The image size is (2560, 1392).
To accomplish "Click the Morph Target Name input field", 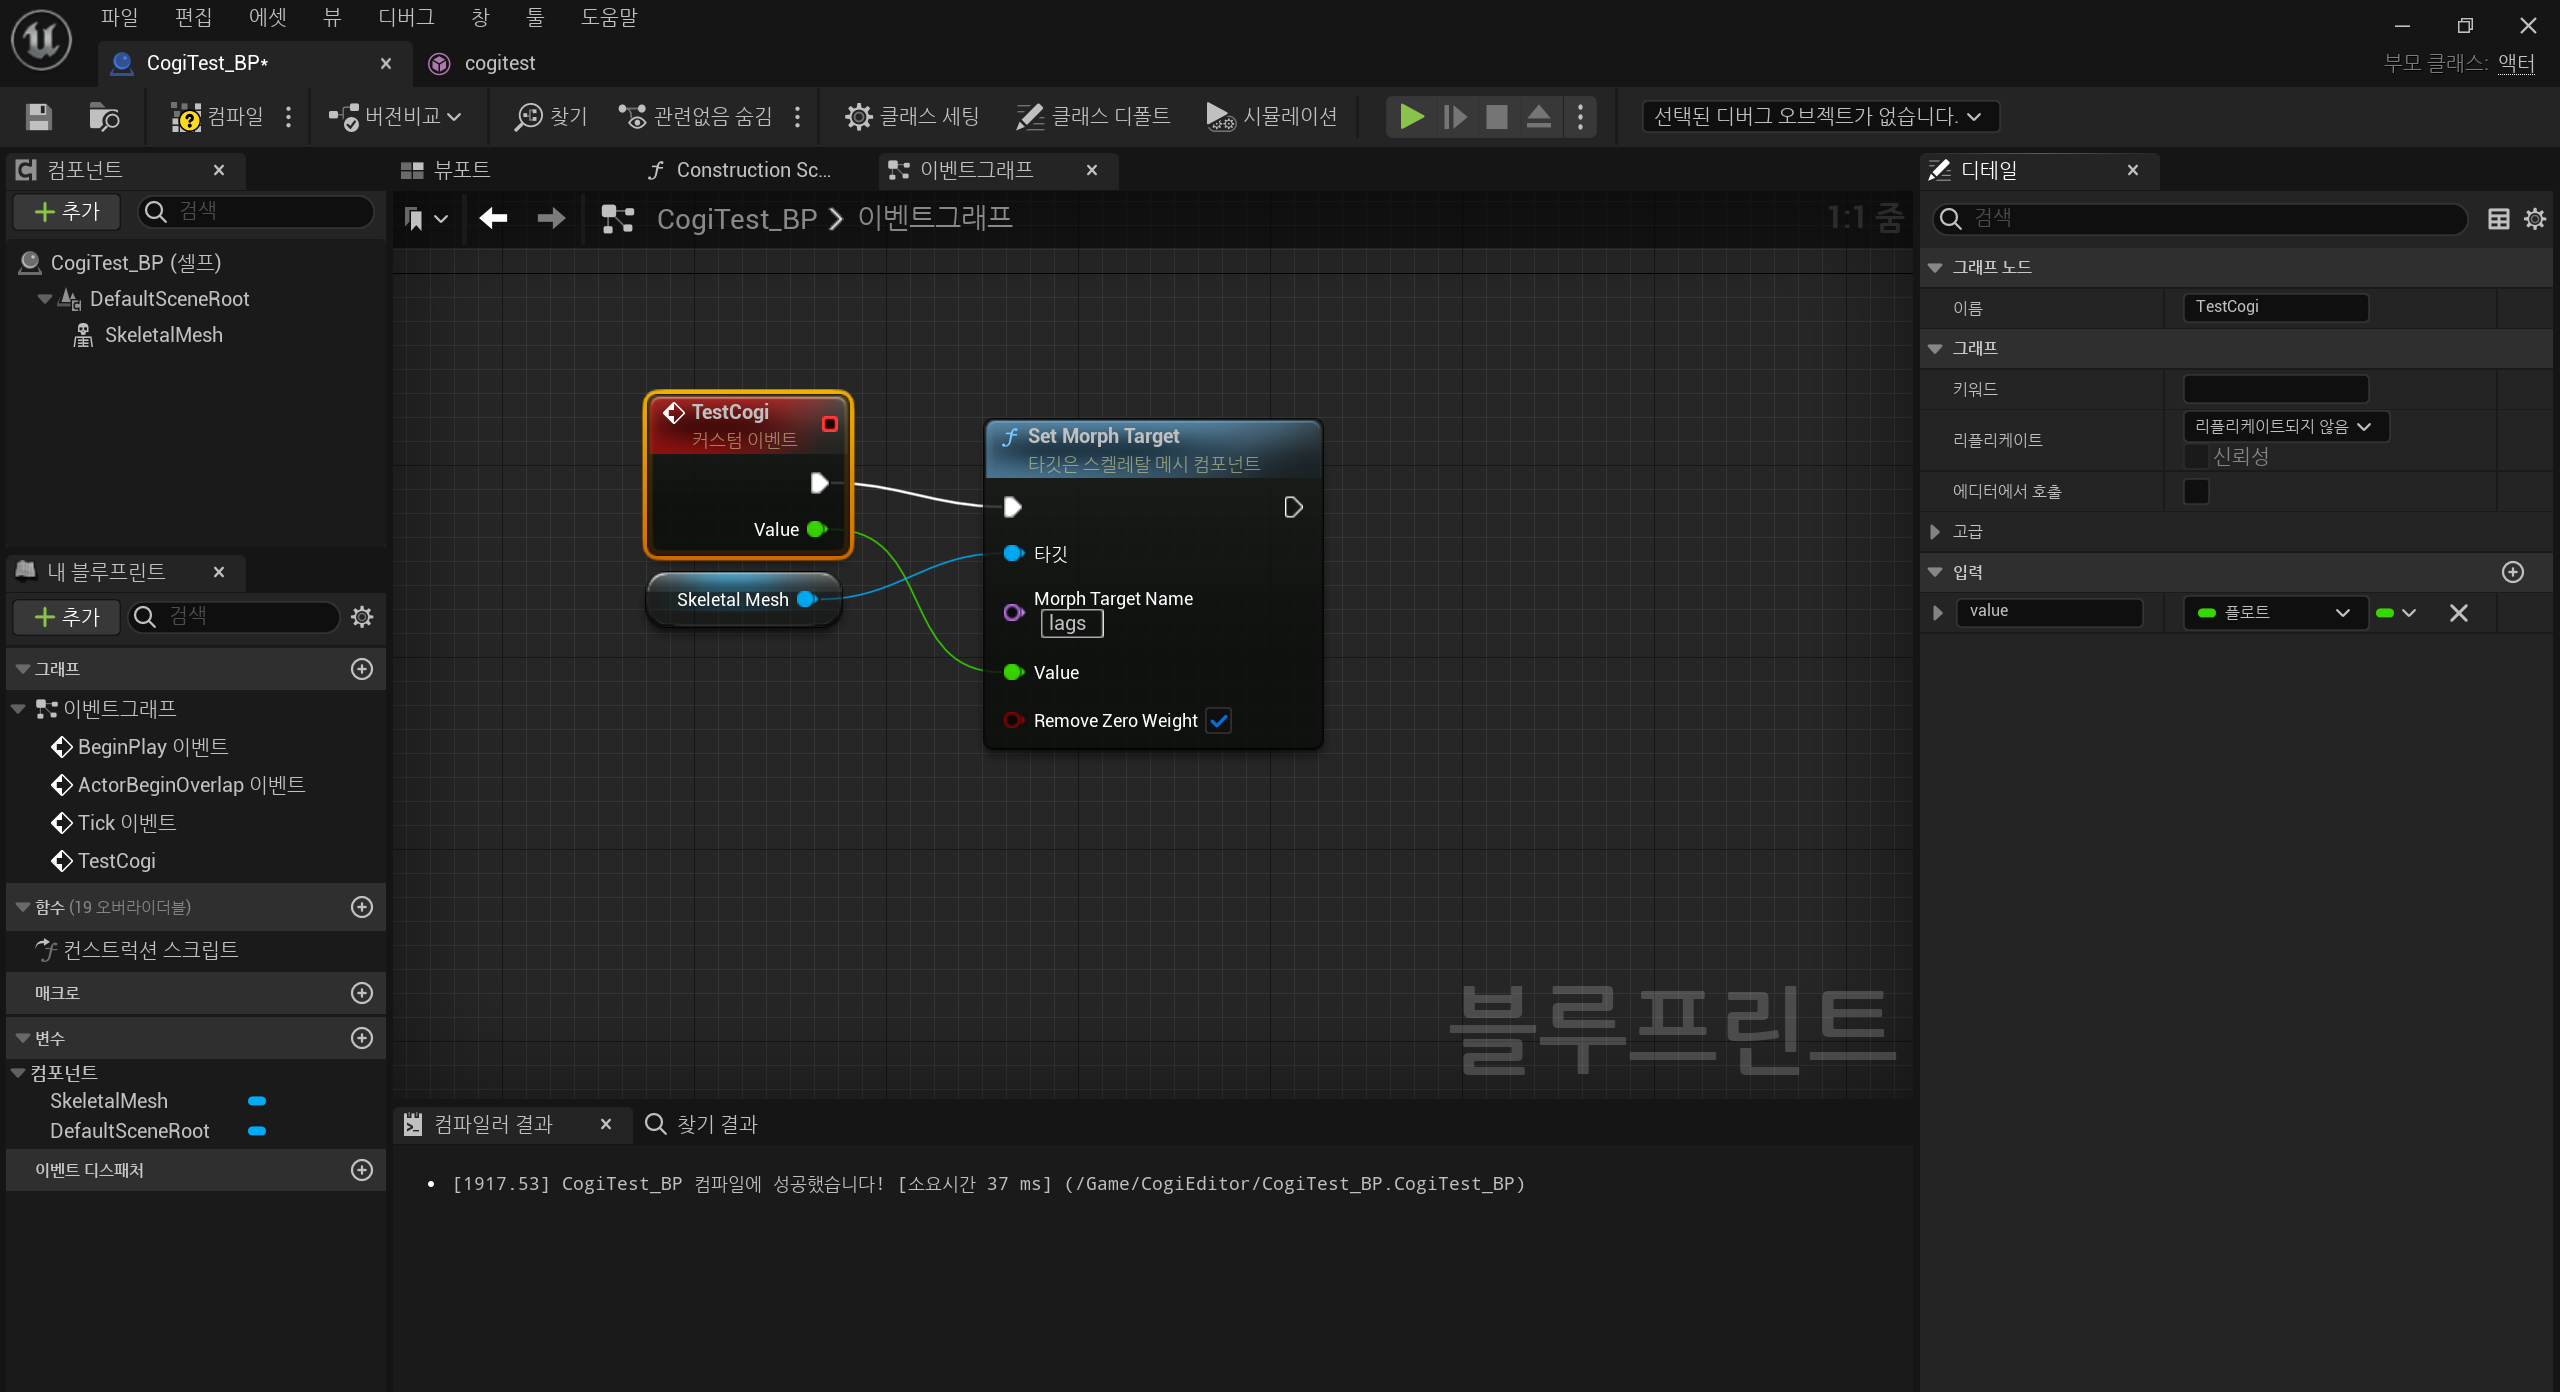I will tap(1071, 624).
